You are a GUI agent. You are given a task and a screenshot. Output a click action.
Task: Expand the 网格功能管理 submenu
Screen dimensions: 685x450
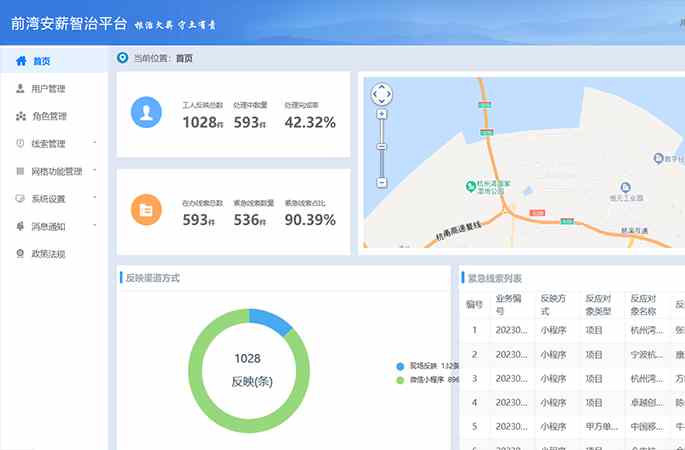coord(95,171)
